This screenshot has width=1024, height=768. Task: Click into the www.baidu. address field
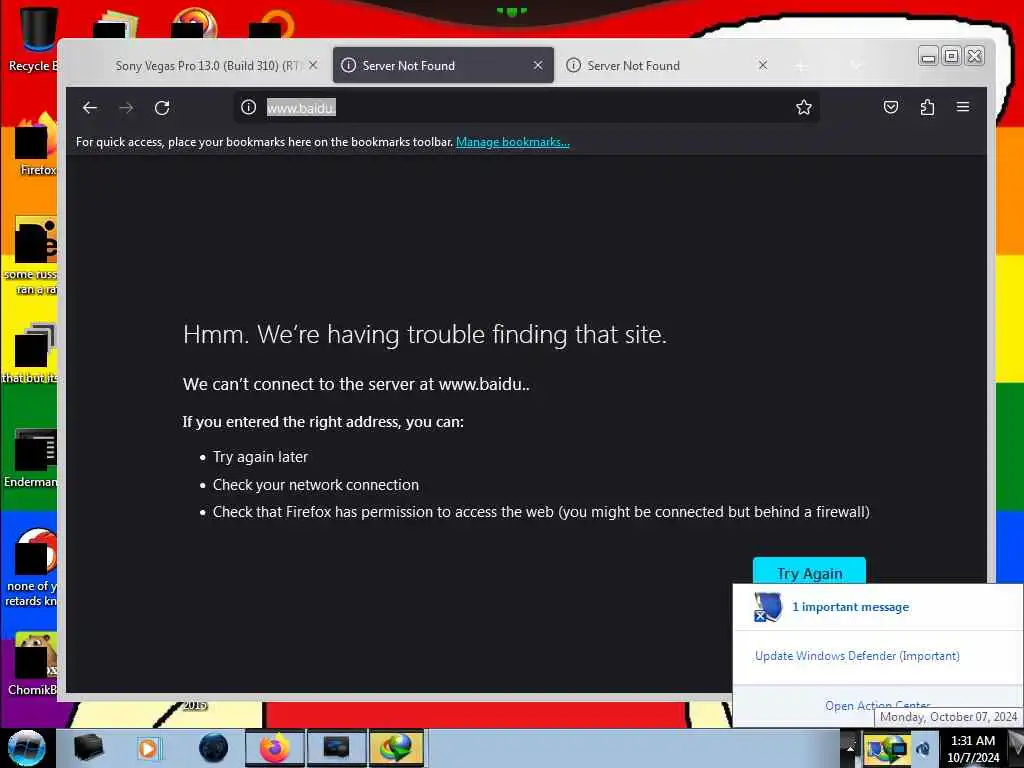click(526, 107)
